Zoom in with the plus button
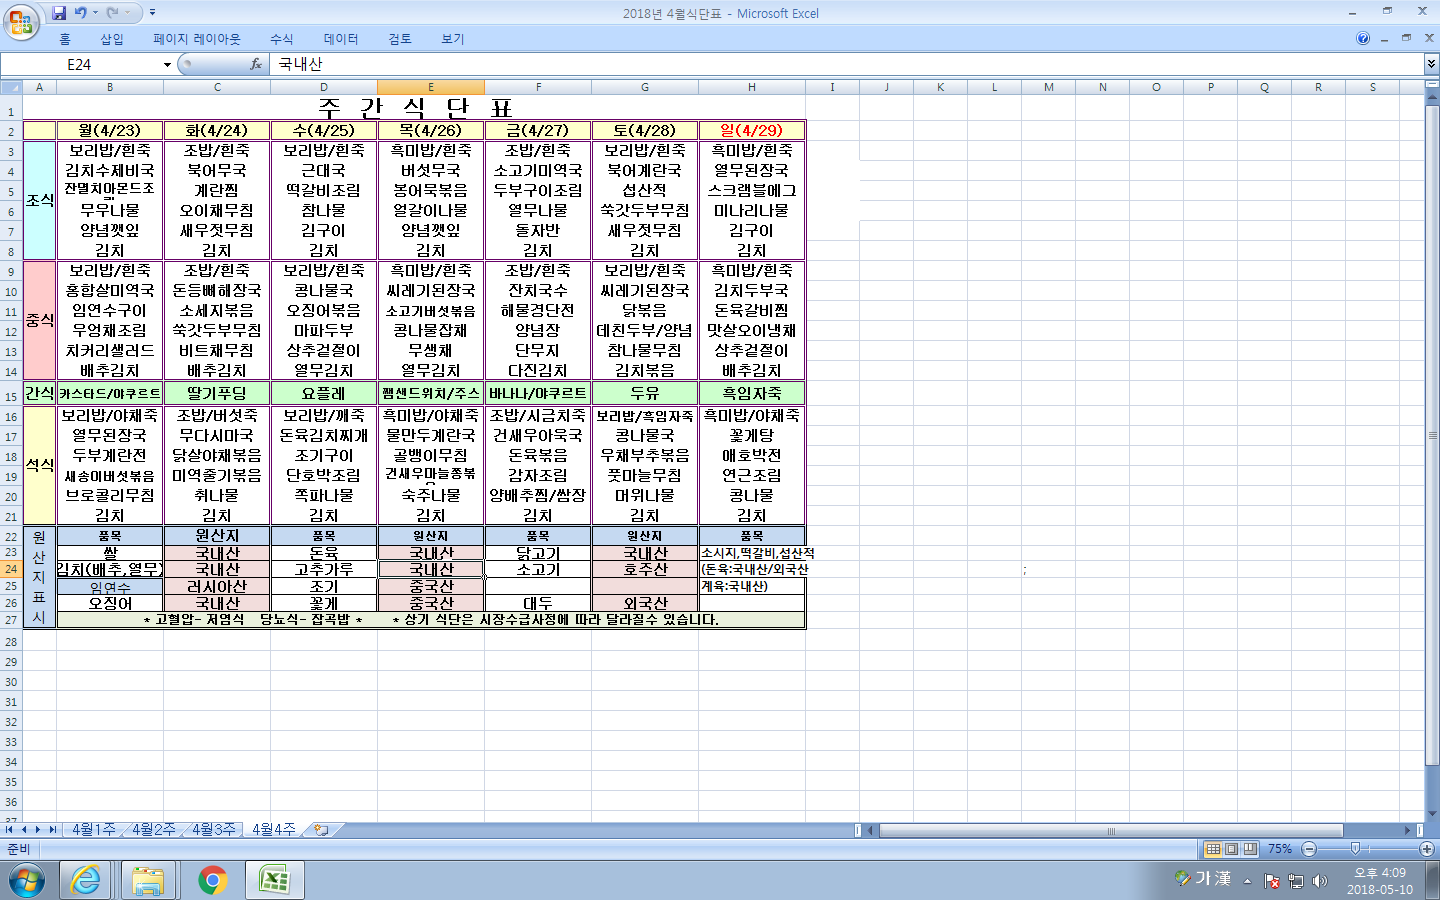The height and width of the screenshot is (900, 1440). click(x=1427, y=849)
